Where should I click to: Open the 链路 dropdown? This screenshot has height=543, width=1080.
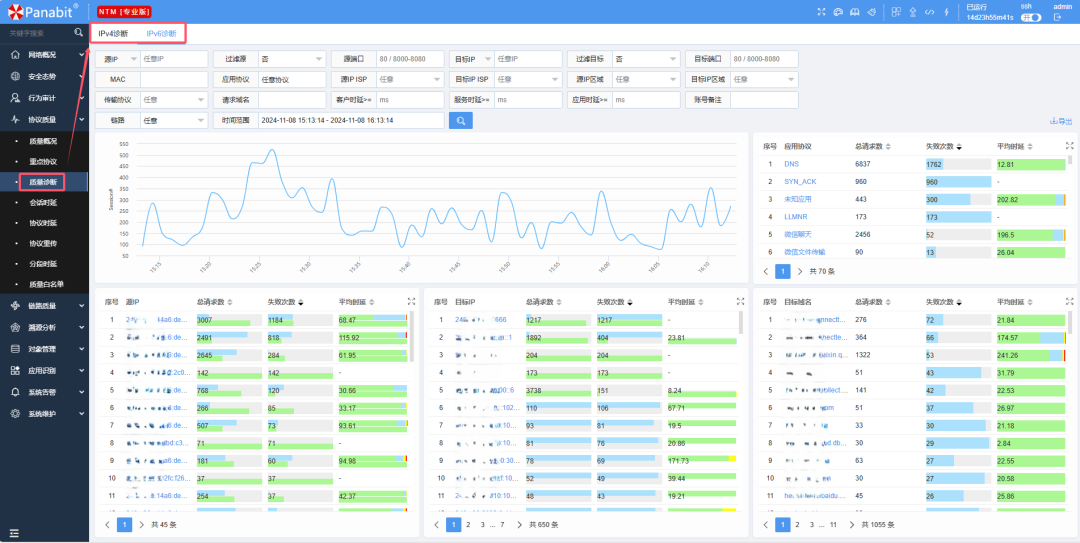tap(174, 120)
